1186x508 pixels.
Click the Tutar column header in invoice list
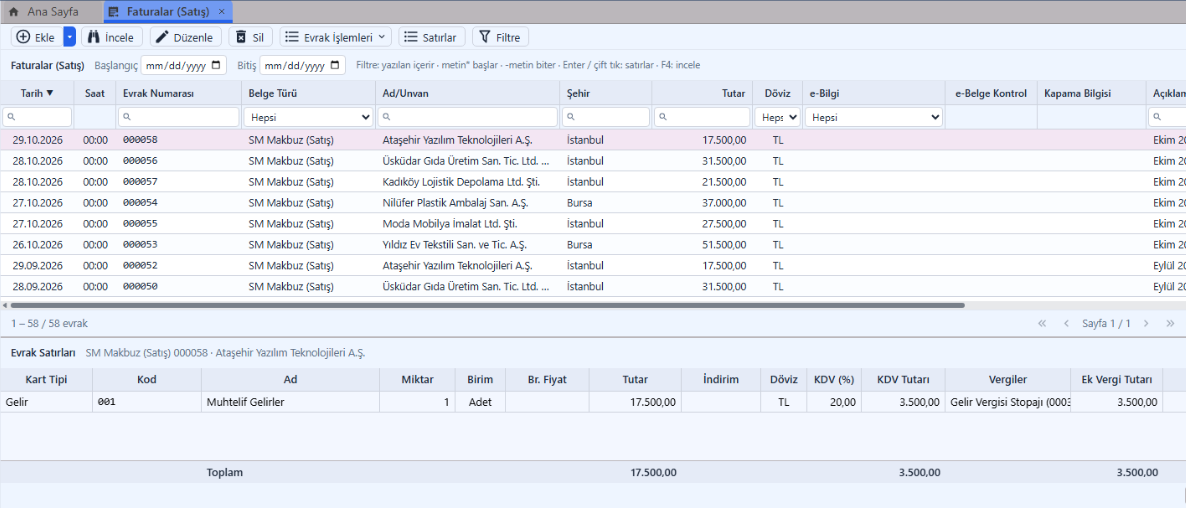click(x=702, y=93)
